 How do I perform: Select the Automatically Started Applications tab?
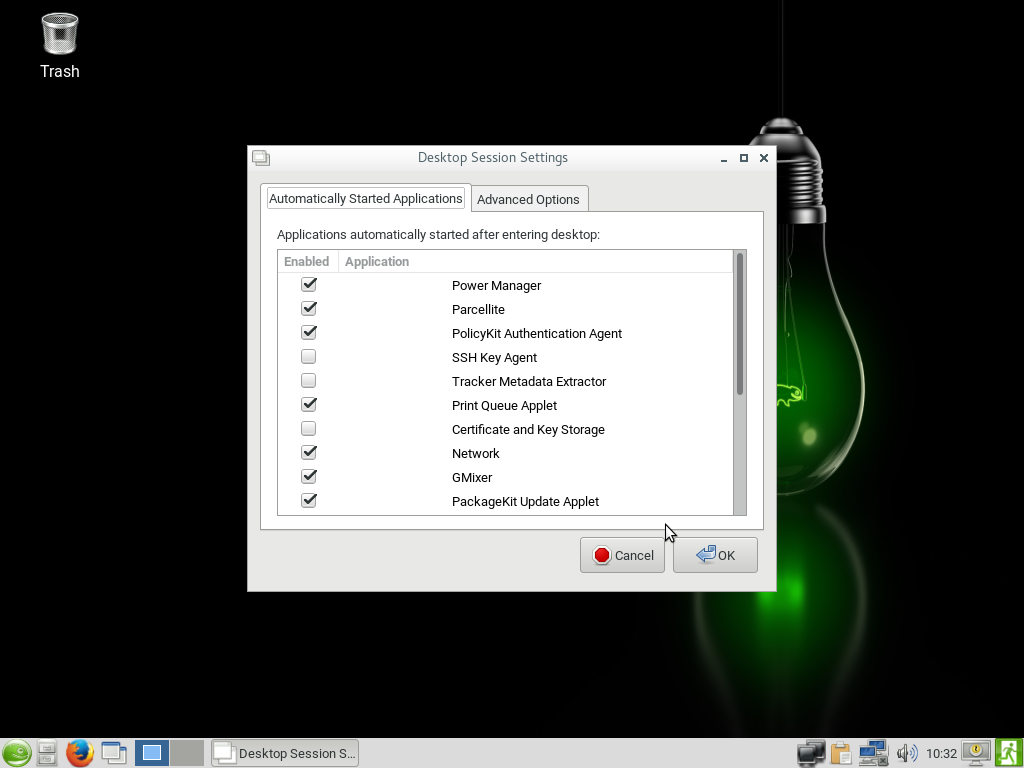tap(365, 198)
